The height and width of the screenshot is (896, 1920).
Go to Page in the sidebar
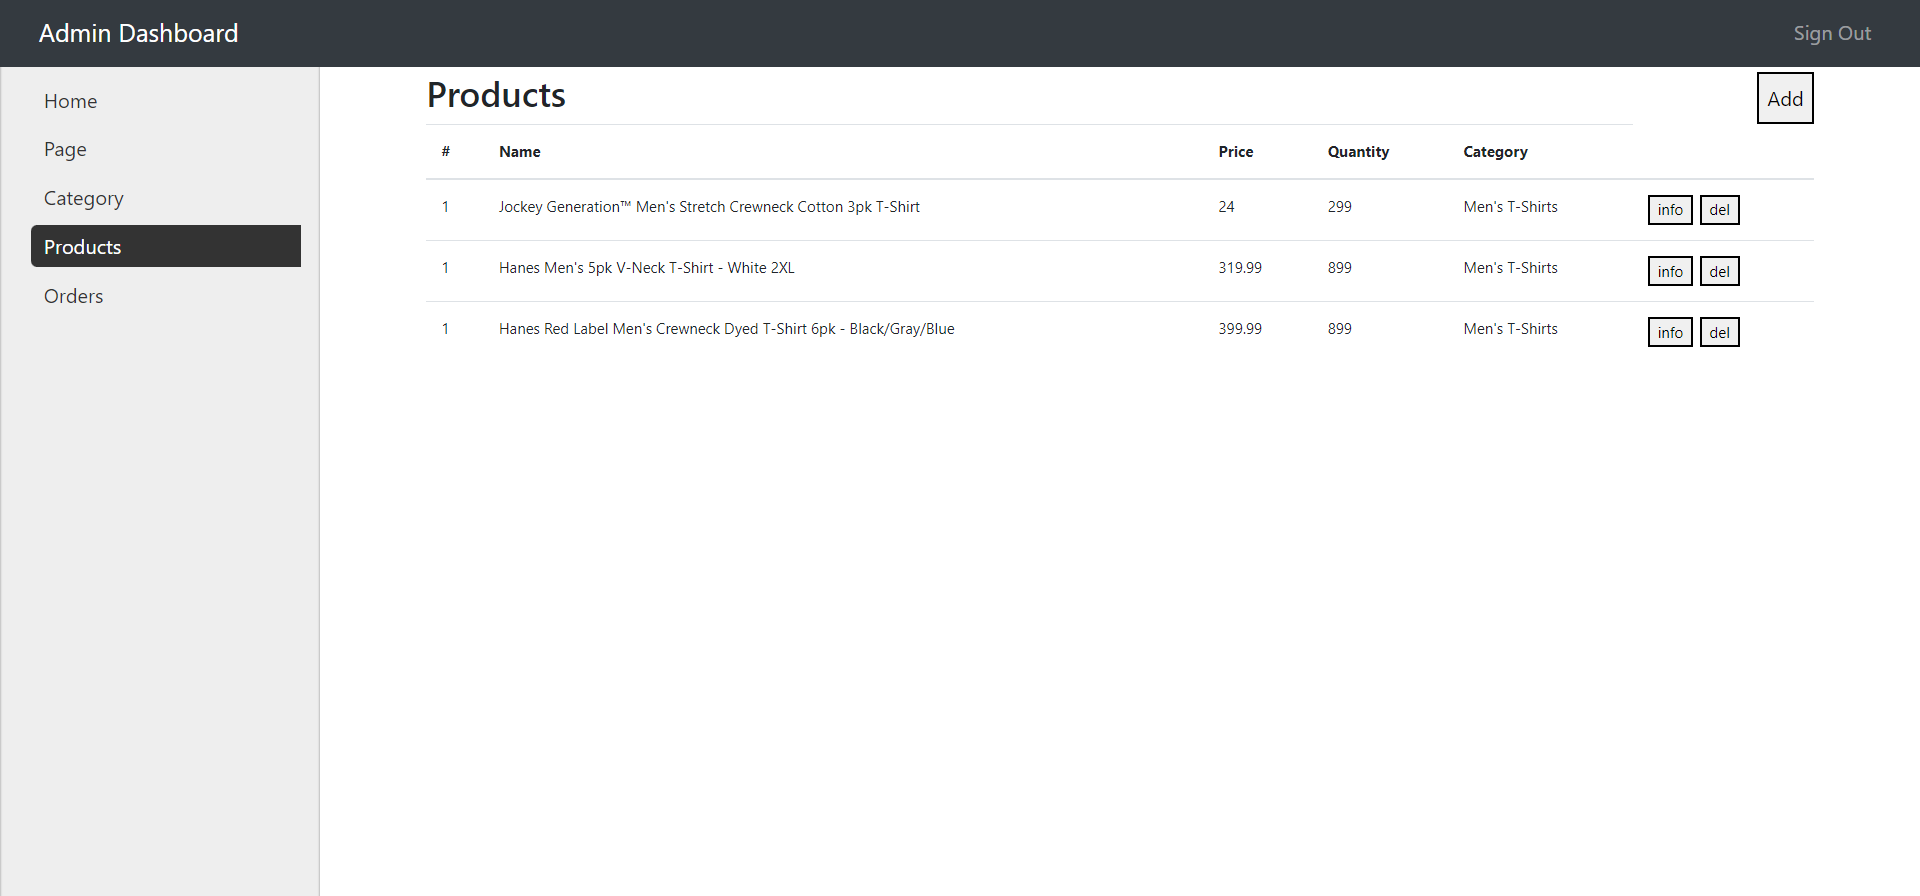point(65,149)
